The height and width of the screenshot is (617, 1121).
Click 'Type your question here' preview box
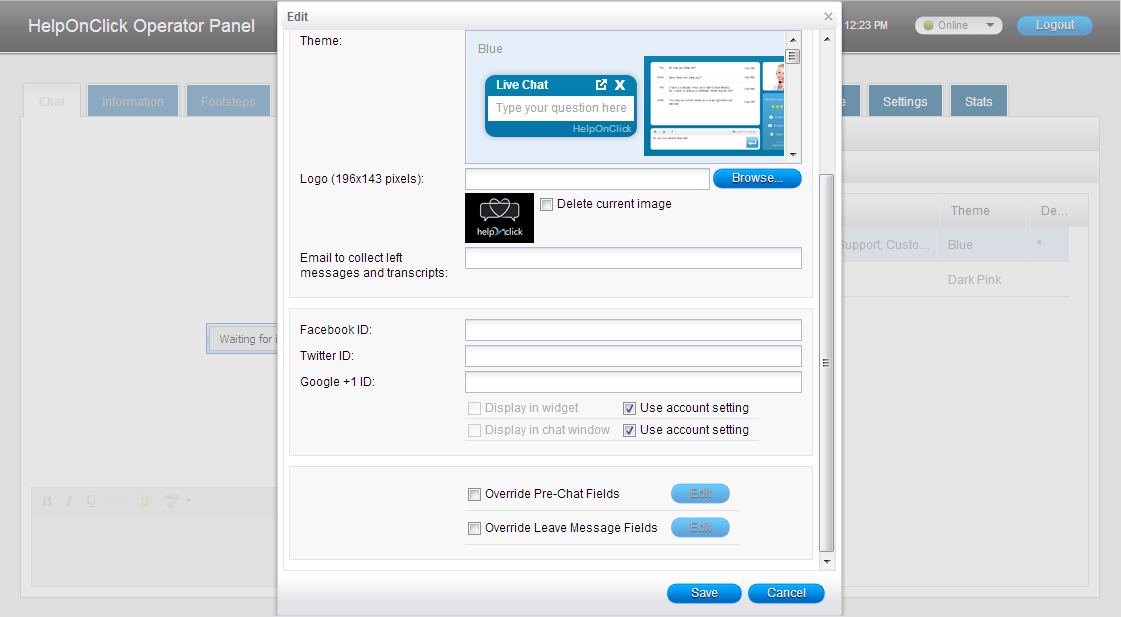click(x=561, y=108)
